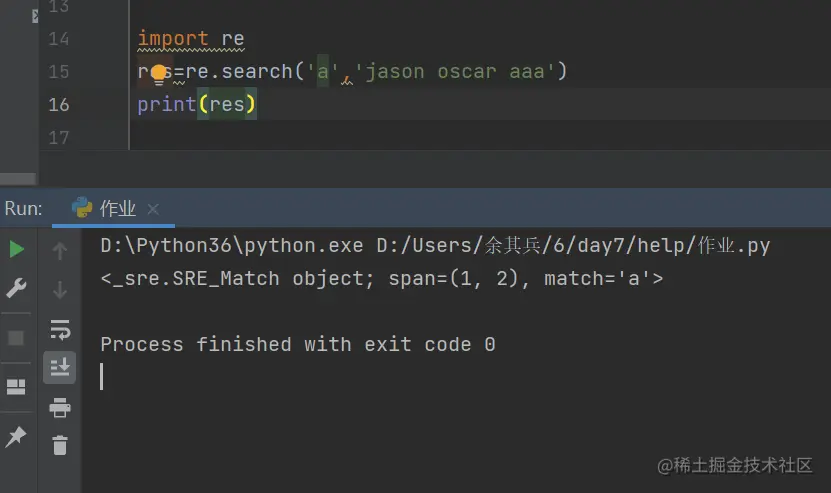Open run configuration wrench settings
831x493 pixels.
(16, 289)
